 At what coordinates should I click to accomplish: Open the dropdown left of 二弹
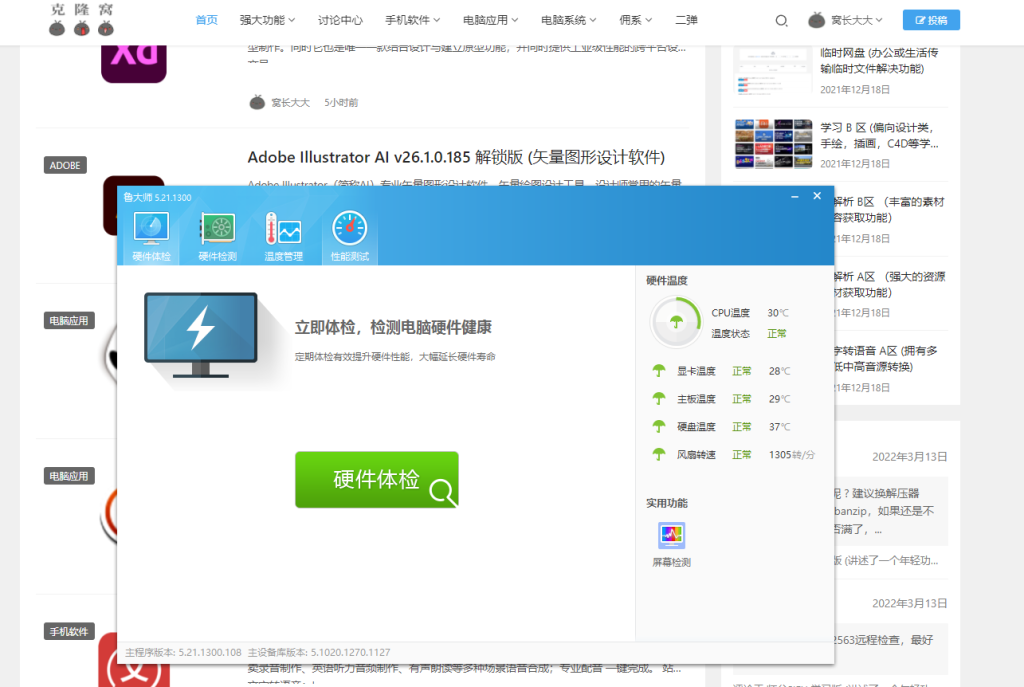(635, 20)
